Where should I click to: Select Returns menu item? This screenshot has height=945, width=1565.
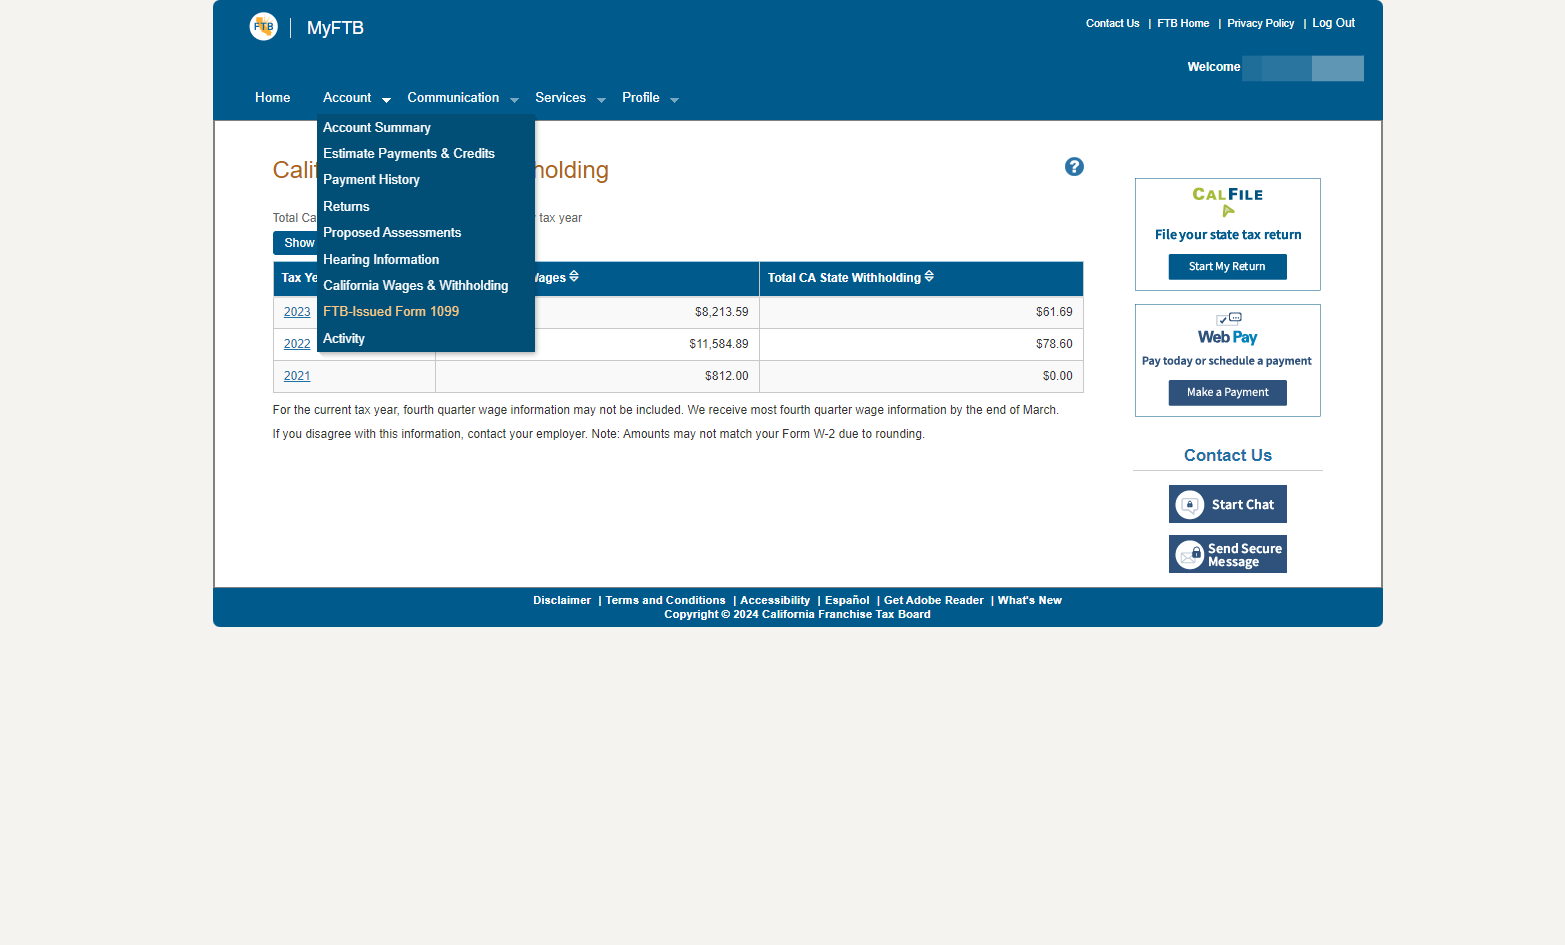346,207
